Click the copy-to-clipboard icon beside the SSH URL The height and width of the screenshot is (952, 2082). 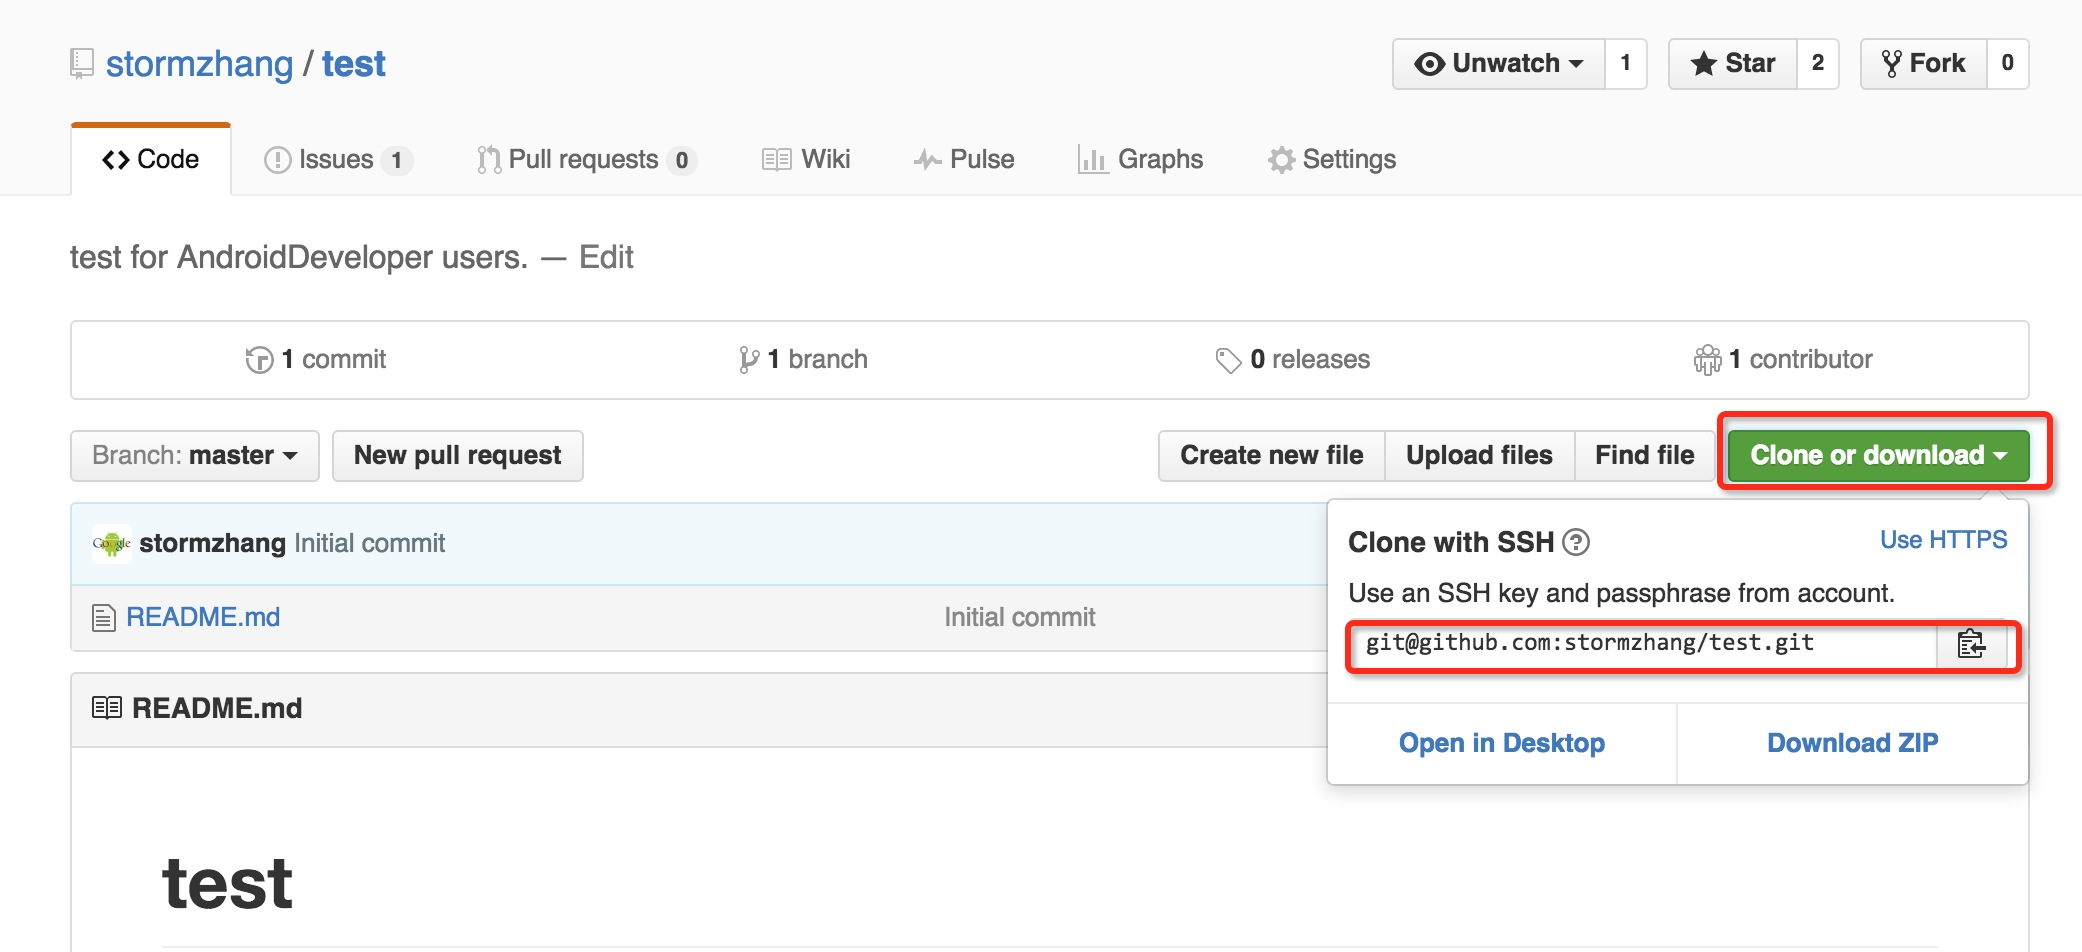pyautogui.click(x=1971, y=645)
